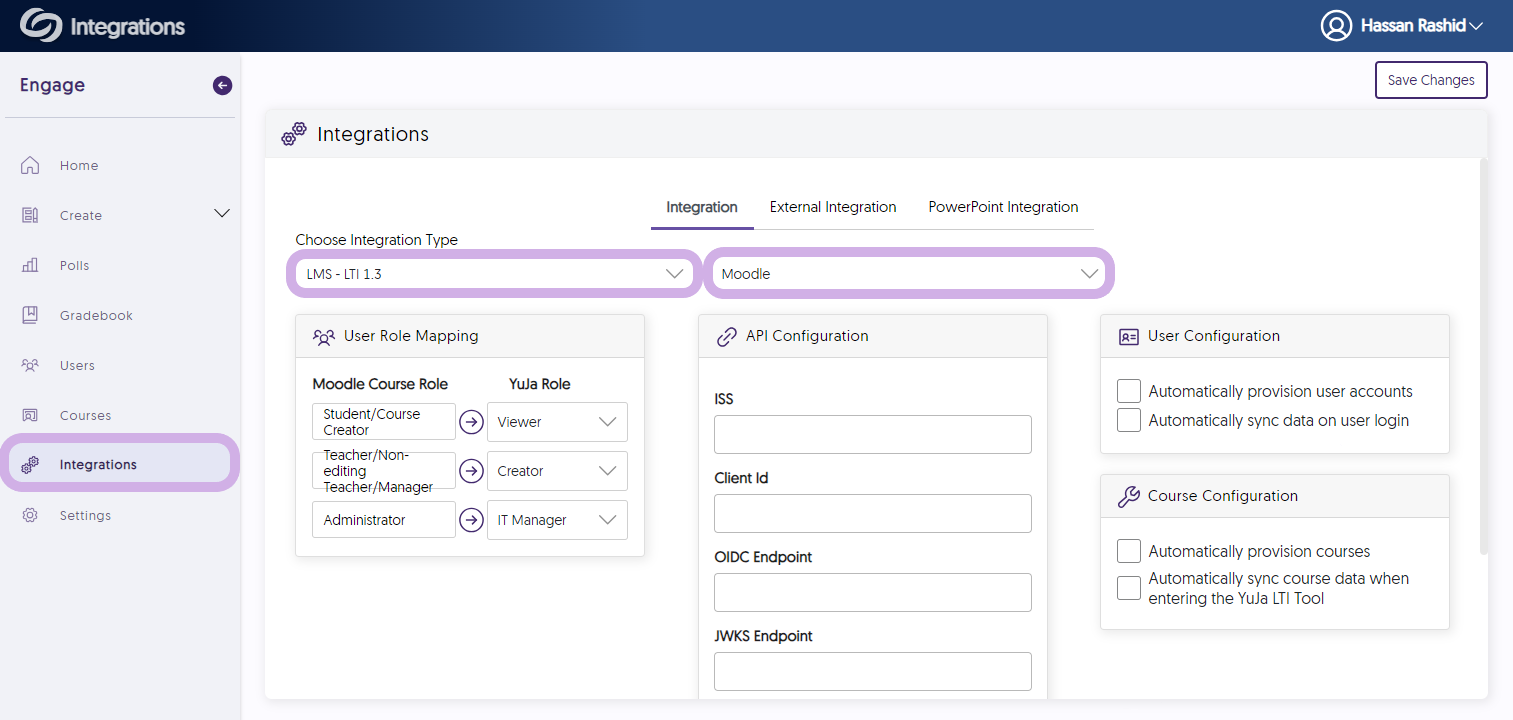This screenshot has height=720, width=1513.
Task: Expand the Create menu chevron
Action: (x=222, y=214)
